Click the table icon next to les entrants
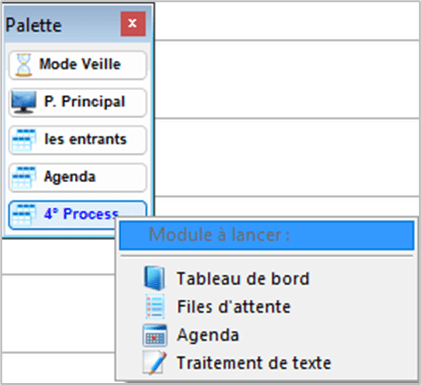Screen dimensions: 421x385 pyautogui.click(x=24, y=140)
